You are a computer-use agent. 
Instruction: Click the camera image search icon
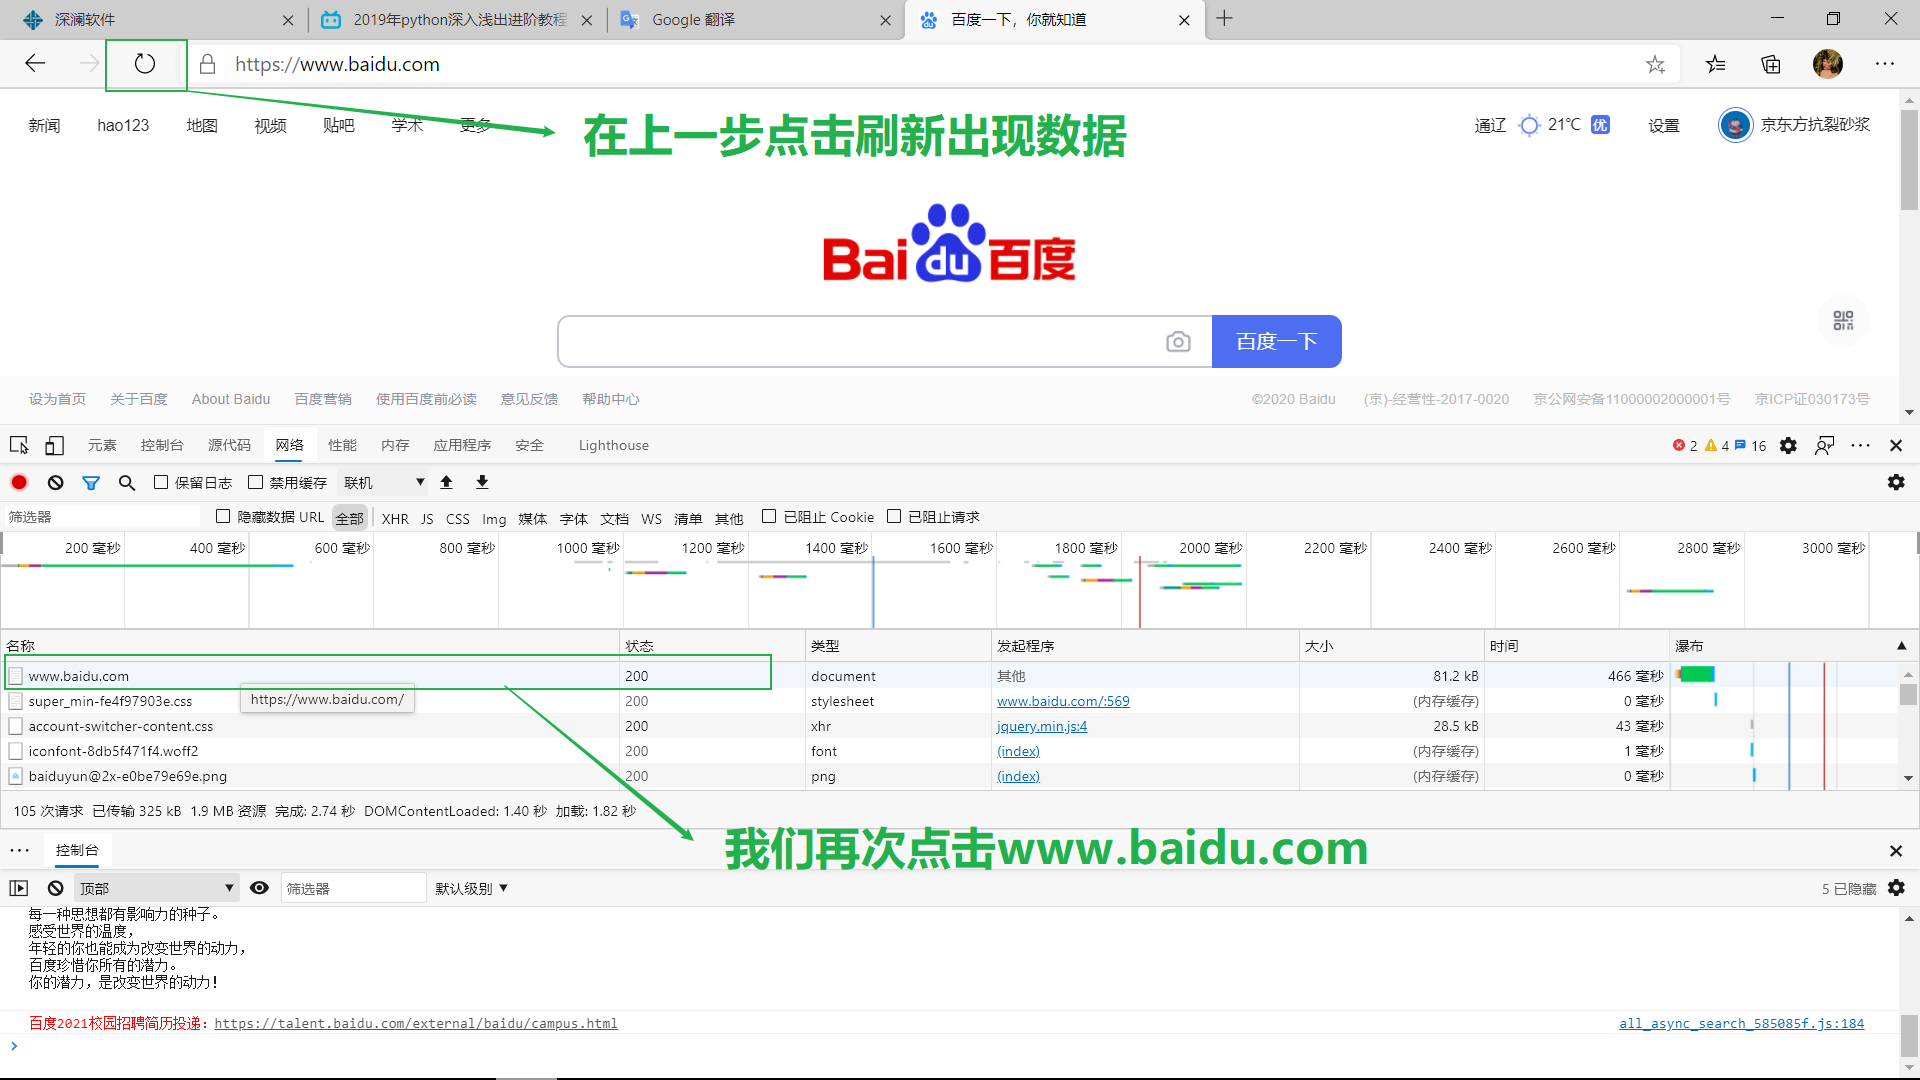point(1178,342)
